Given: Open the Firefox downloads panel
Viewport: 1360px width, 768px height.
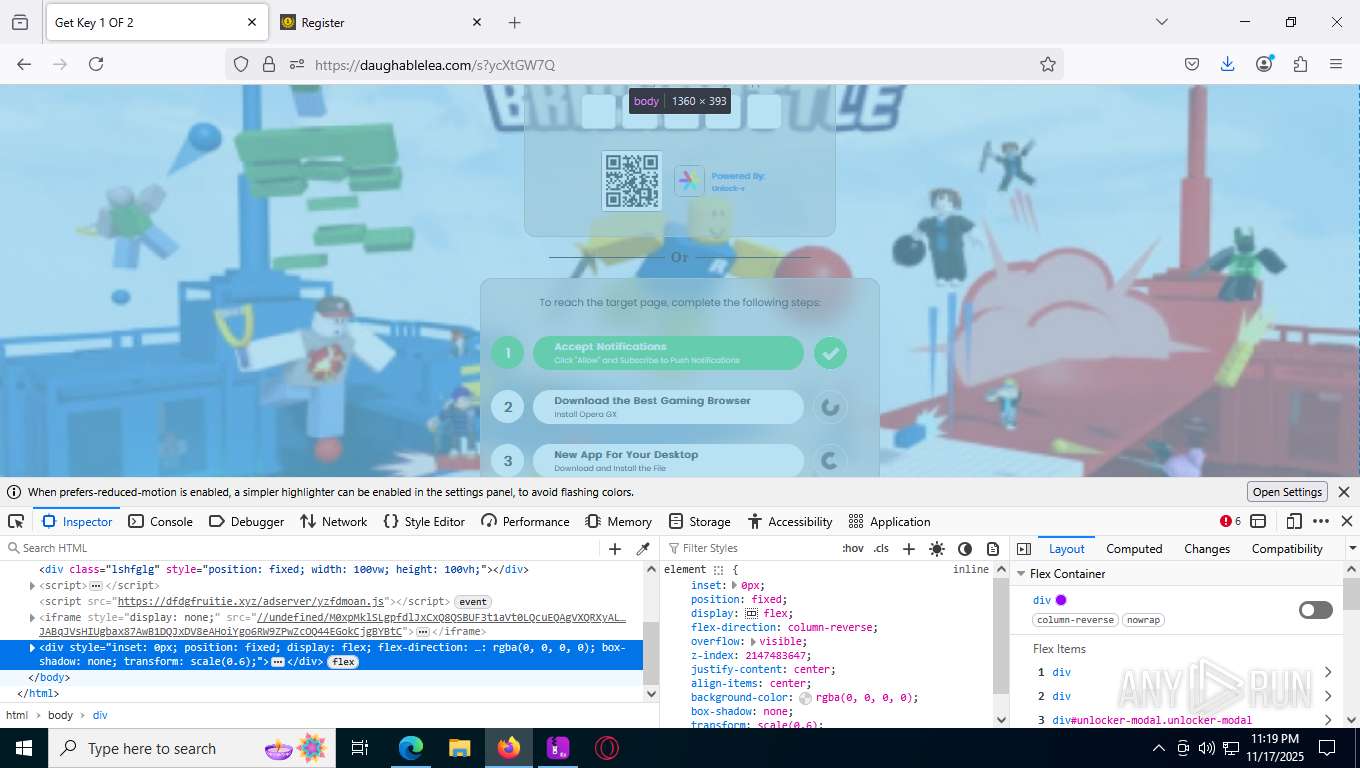Looking at the screenshot, I should click(1228, 64).
